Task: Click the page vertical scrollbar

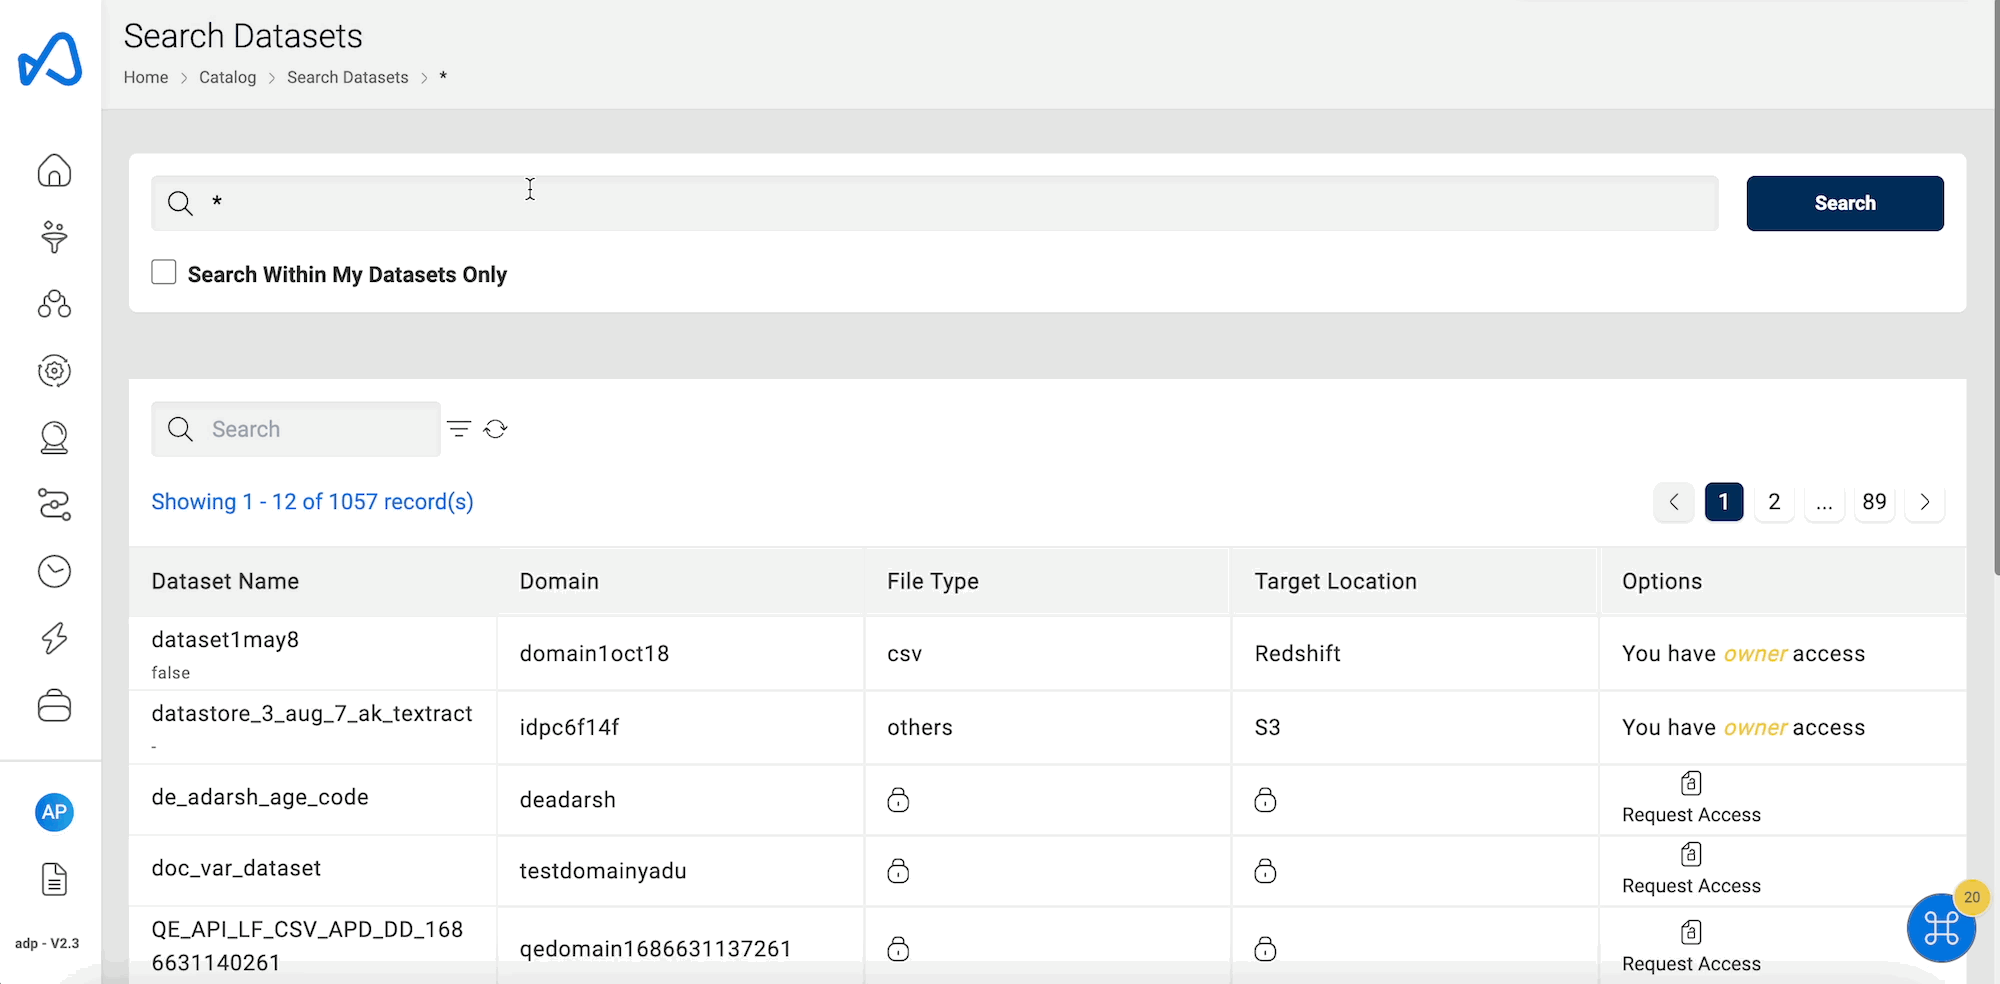Action: tap(1996, 290)
